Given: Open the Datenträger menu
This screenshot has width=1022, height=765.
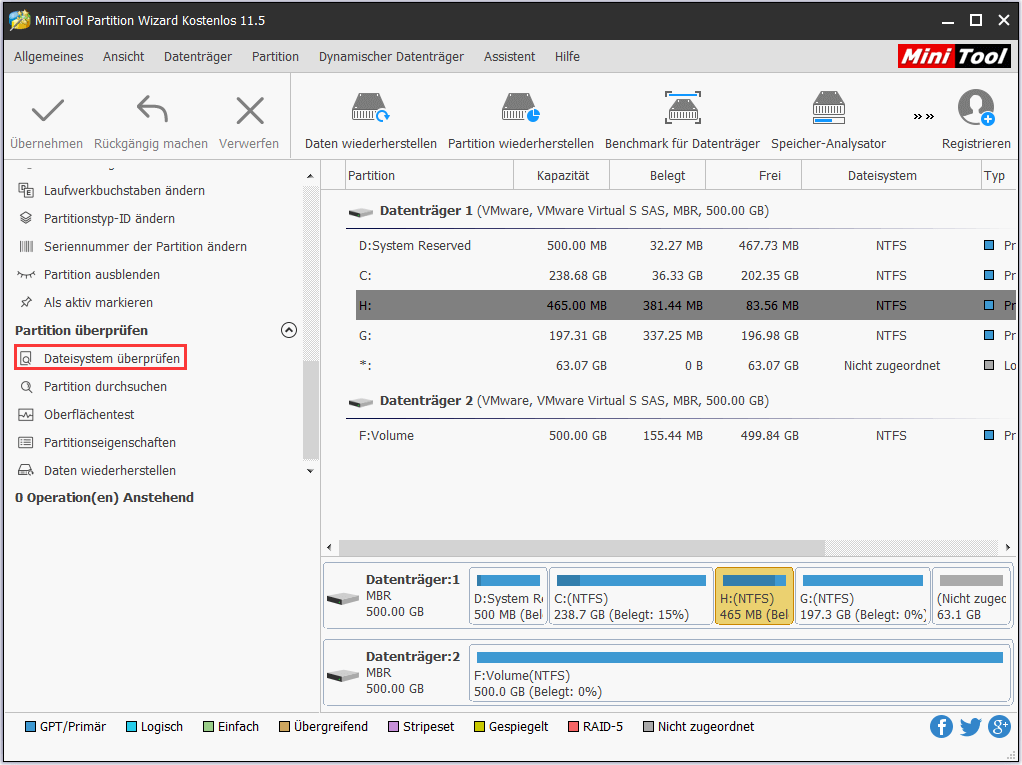Looking at the screenshot, I should pos(198,57).
